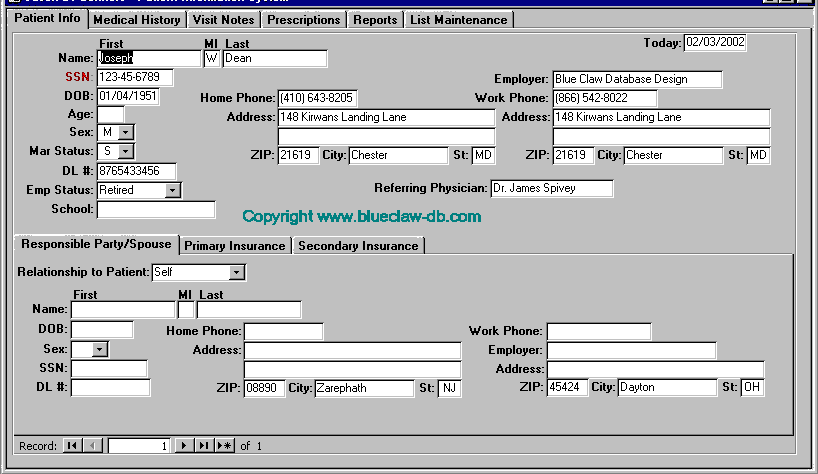Click the patient middle initial field
Image resolution: width=818 pixels, height=474 pixels.
[211, 58]
